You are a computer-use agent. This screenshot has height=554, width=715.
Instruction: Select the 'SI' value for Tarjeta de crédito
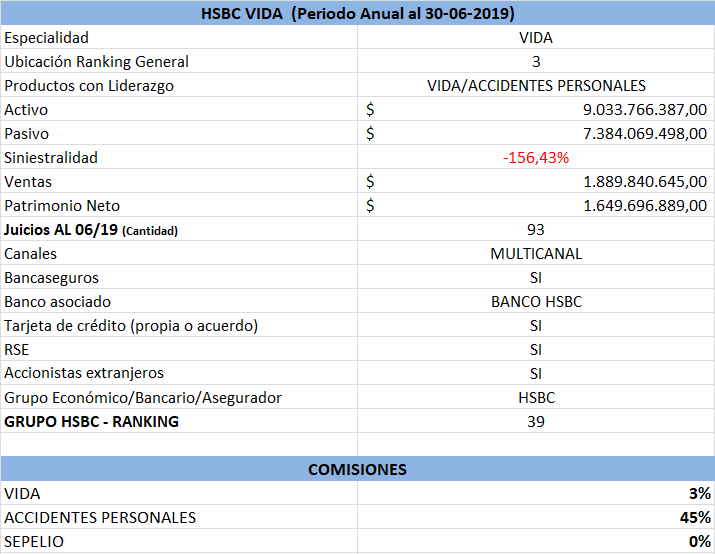tap(536, 326)
